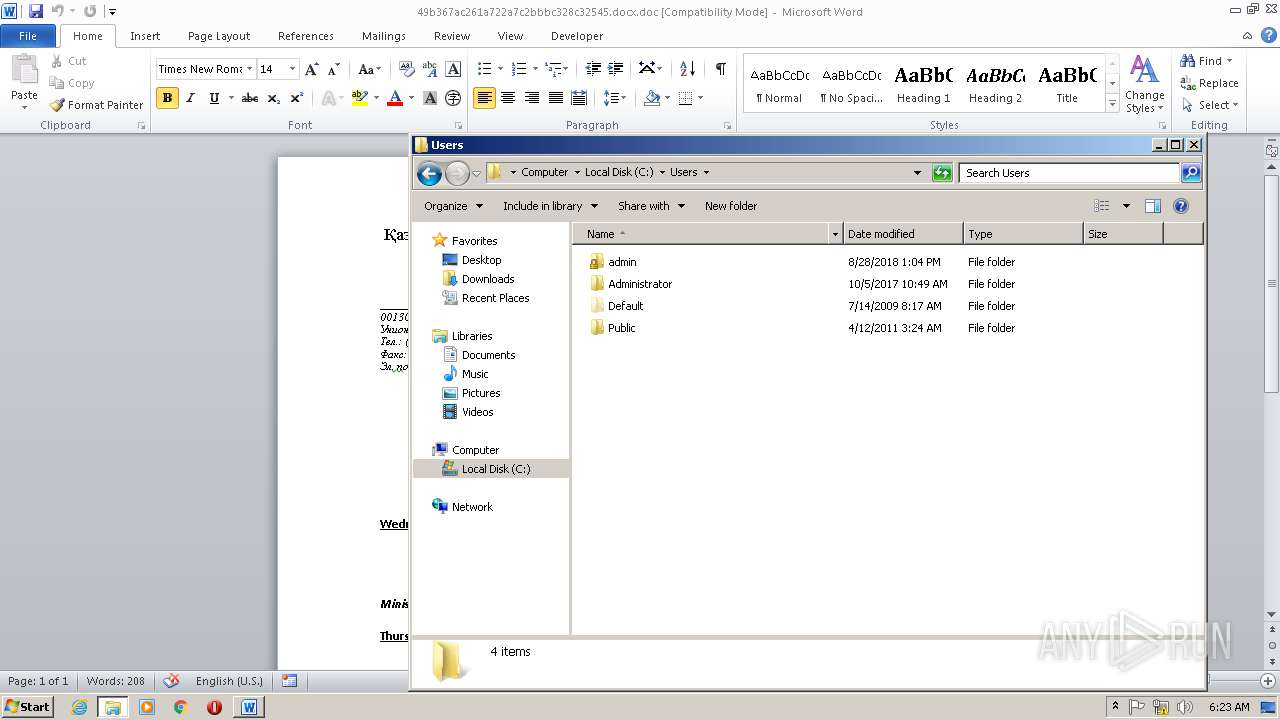Viewport: 1280px width, 720px height.
Task: Click the text highlight color swatch
Action: (360, 98)
